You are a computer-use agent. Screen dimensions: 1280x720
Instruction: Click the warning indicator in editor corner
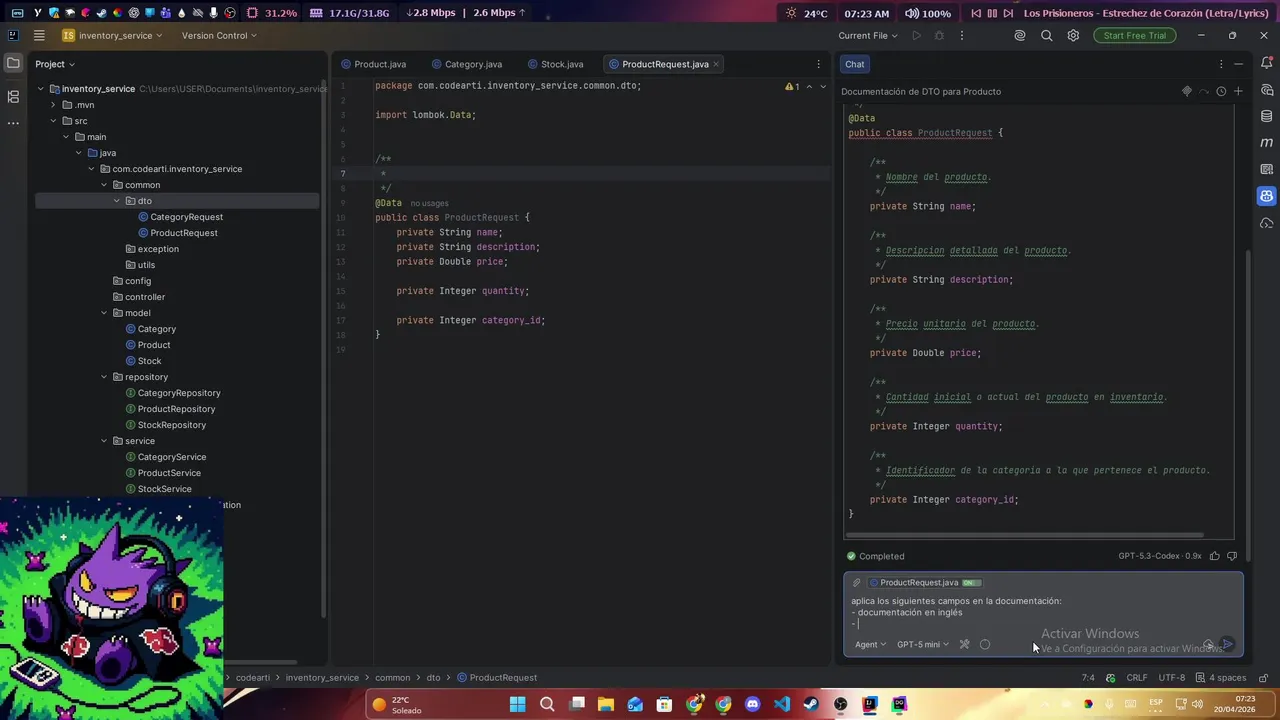(793, 87)
